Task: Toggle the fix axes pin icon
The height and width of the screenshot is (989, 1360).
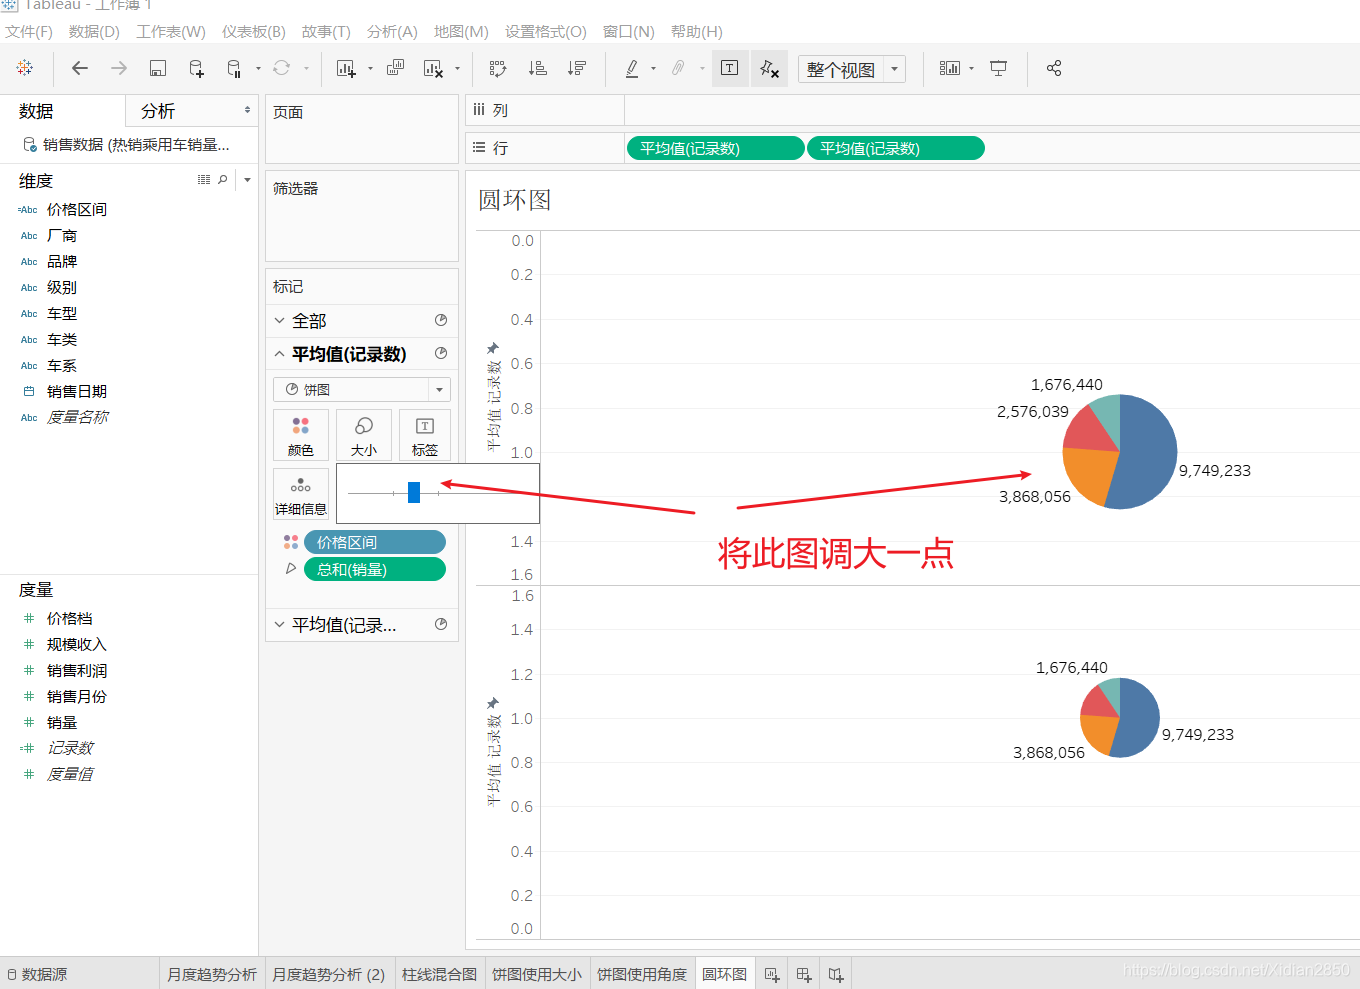Action: coord(769,68)
